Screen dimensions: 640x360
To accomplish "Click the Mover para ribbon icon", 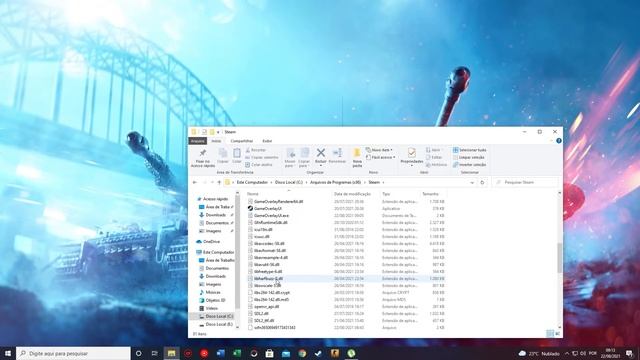I will (x=290, y=153).
